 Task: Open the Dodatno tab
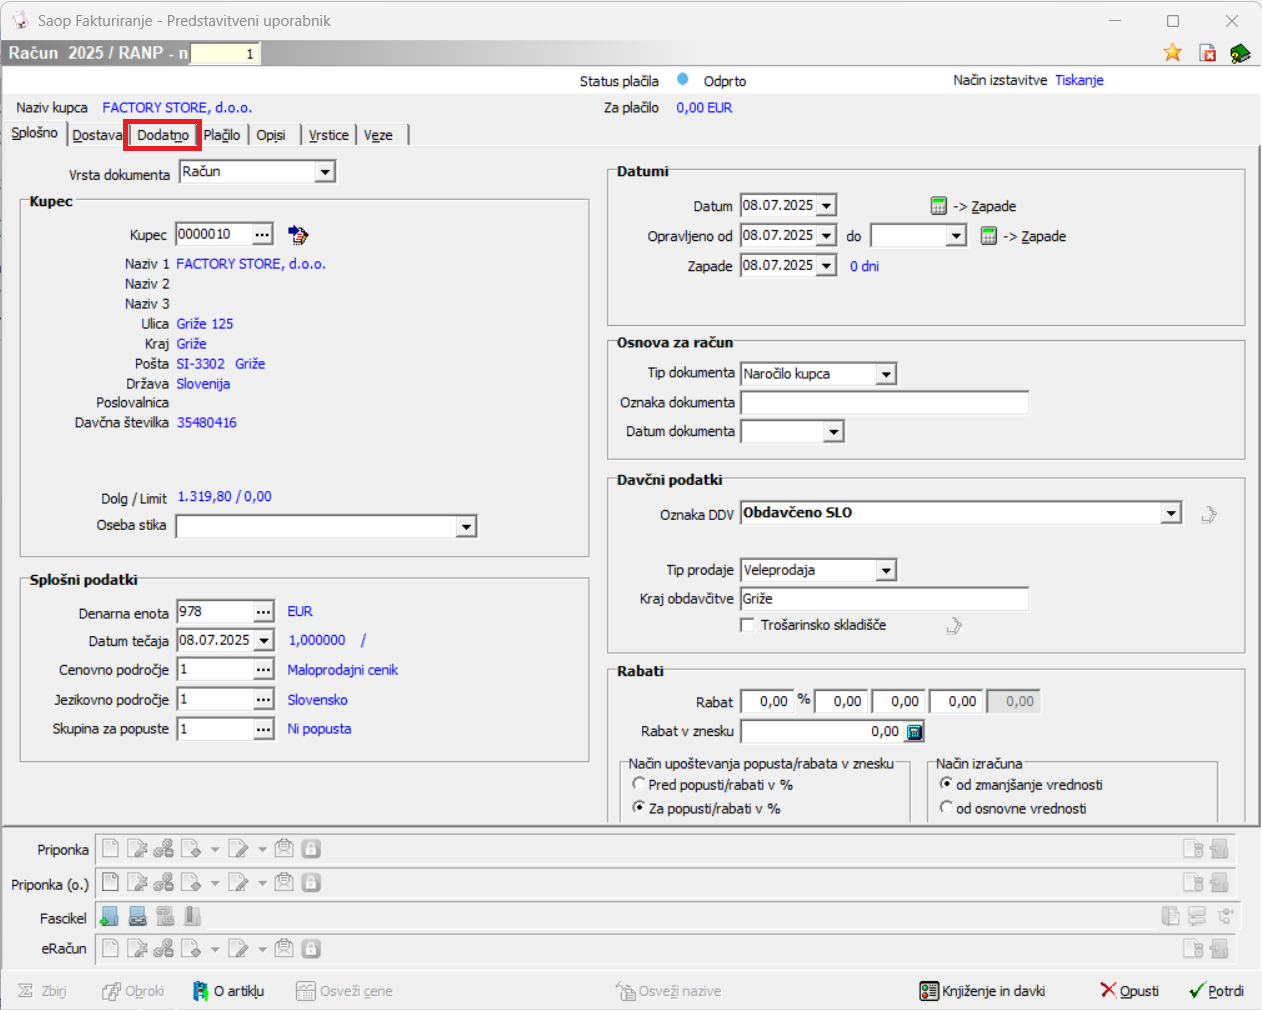coord(163,135)
